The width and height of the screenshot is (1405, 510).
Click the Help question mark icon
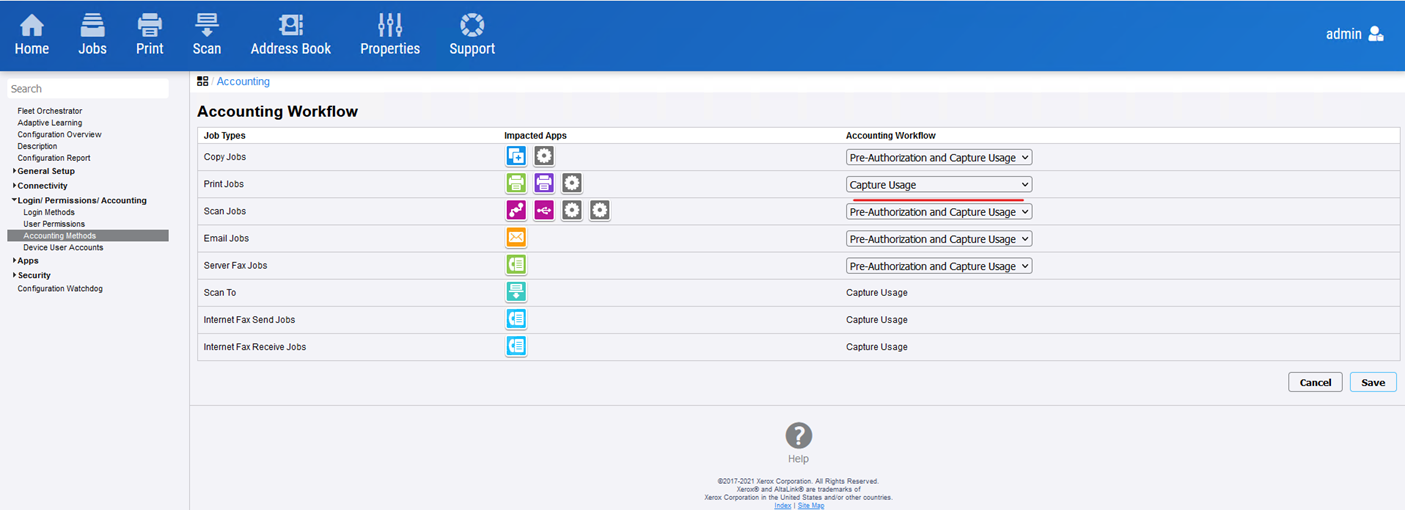[798, 436]
